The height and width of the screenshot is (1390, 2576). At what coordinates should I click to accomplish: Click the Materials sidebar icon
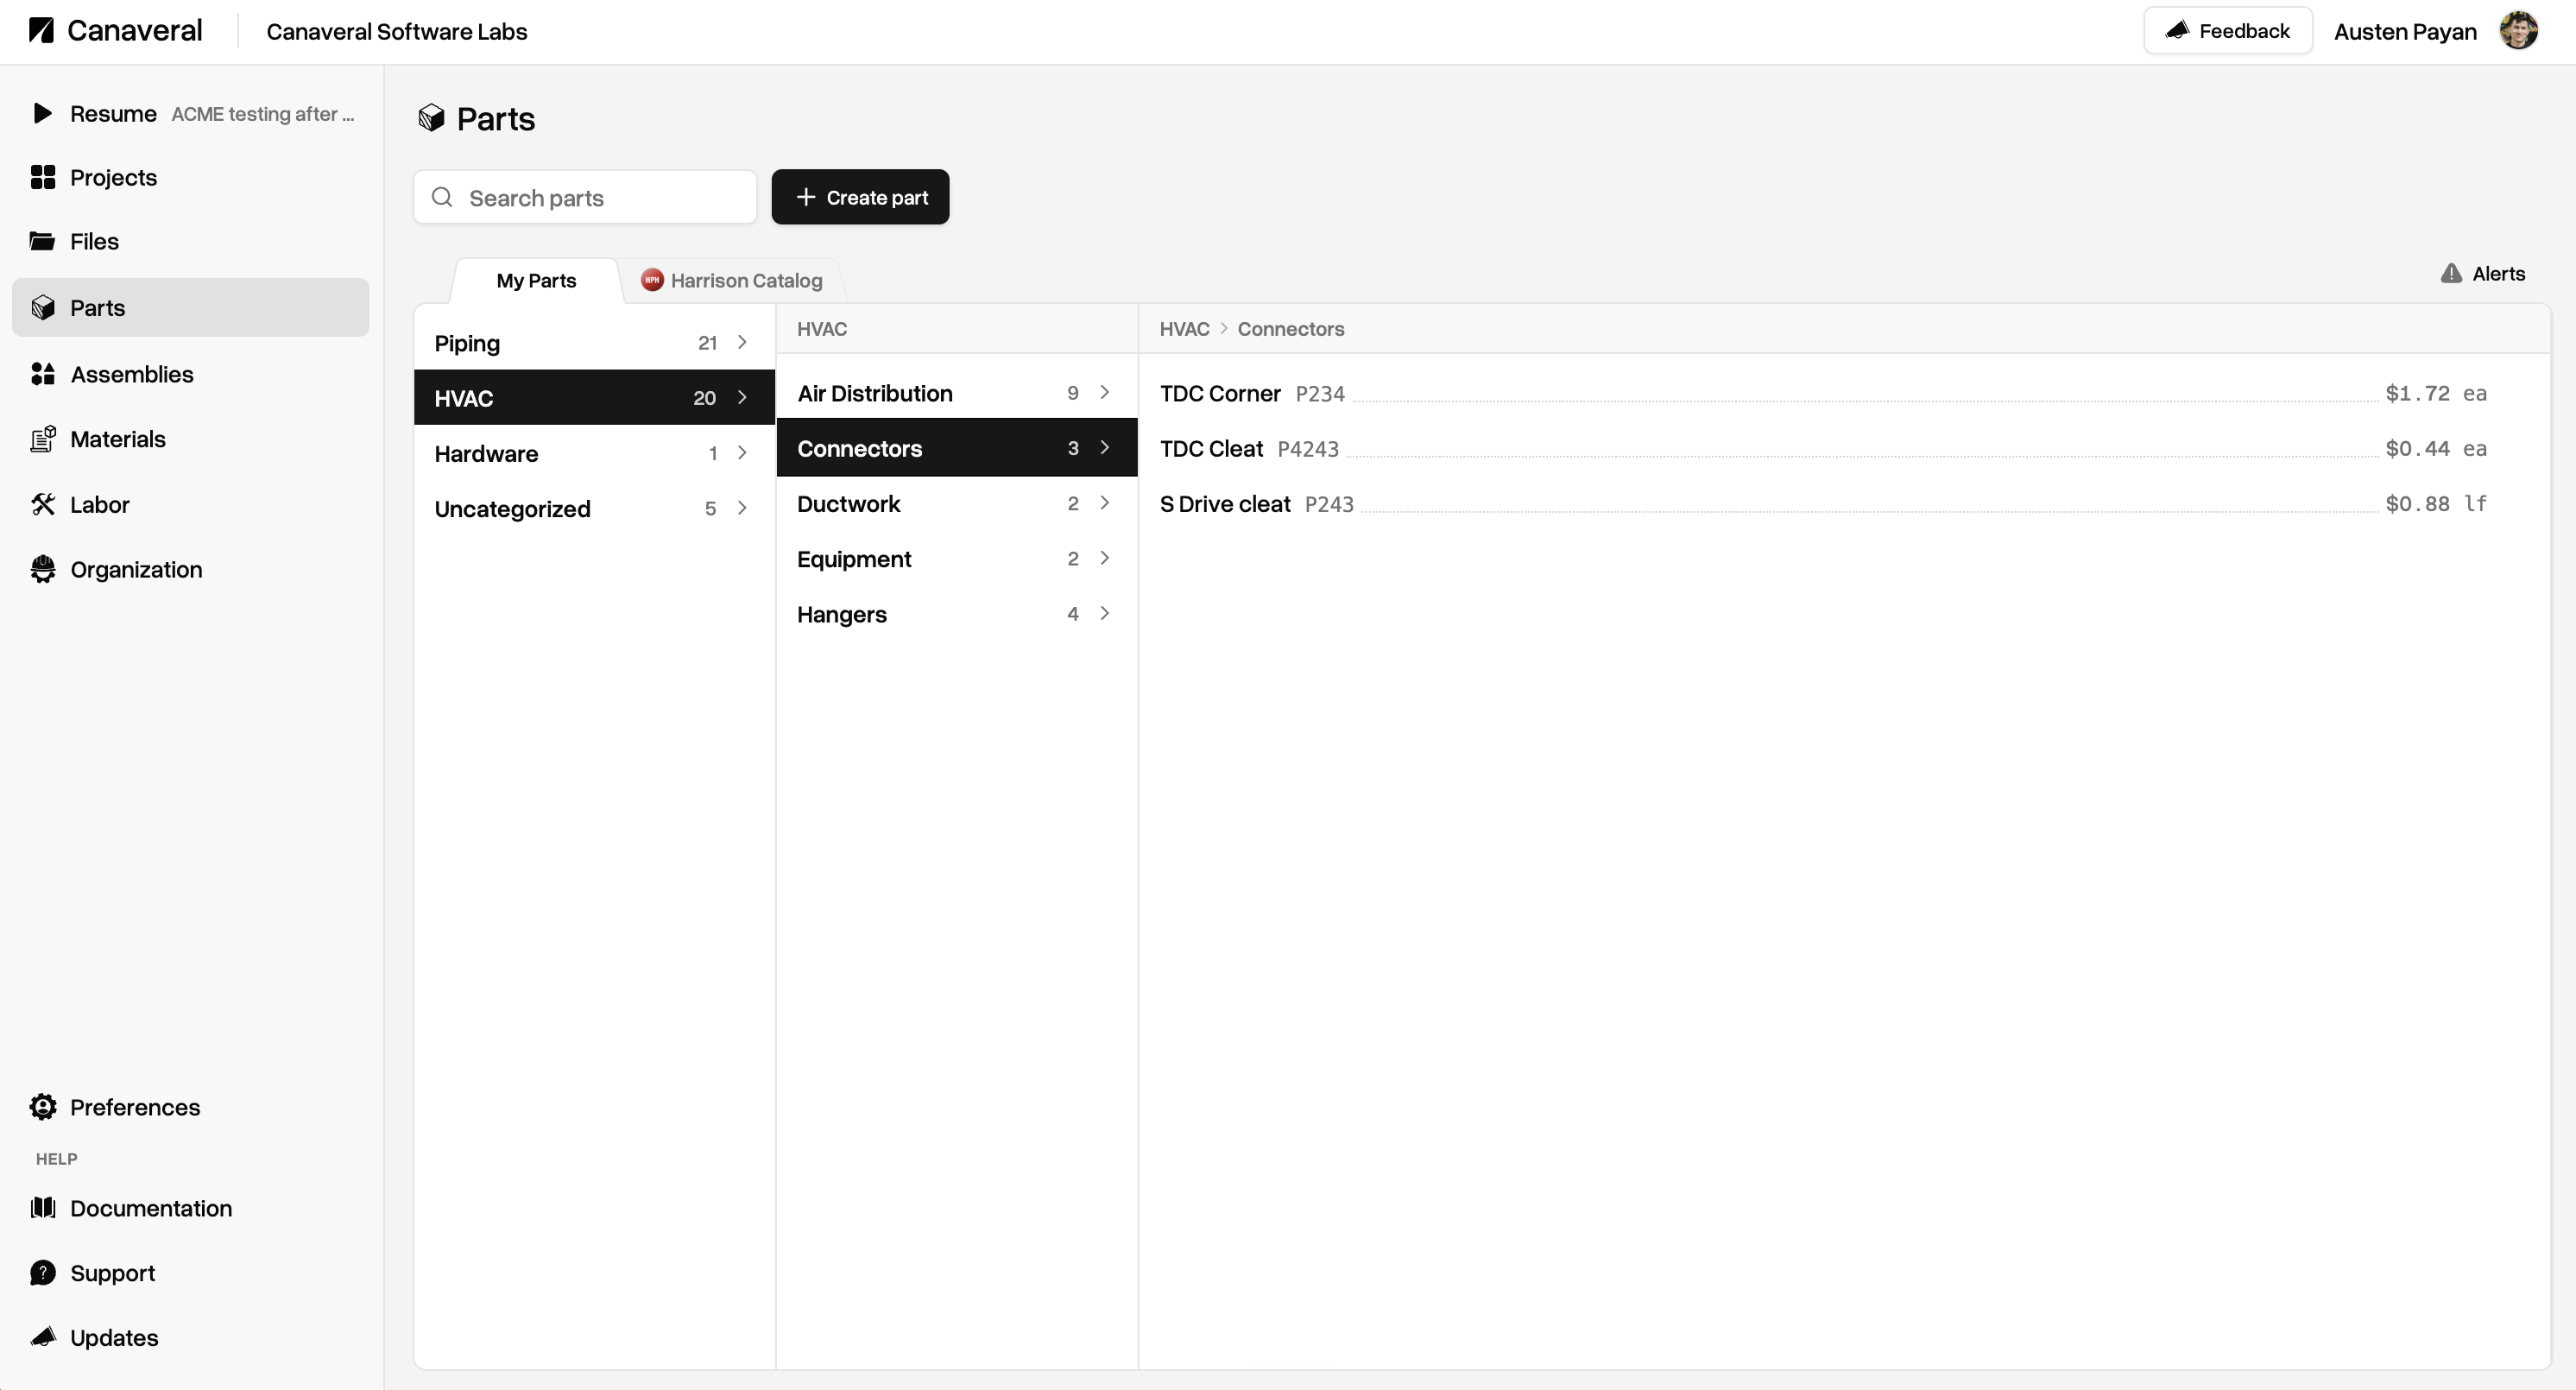(42, 439)
